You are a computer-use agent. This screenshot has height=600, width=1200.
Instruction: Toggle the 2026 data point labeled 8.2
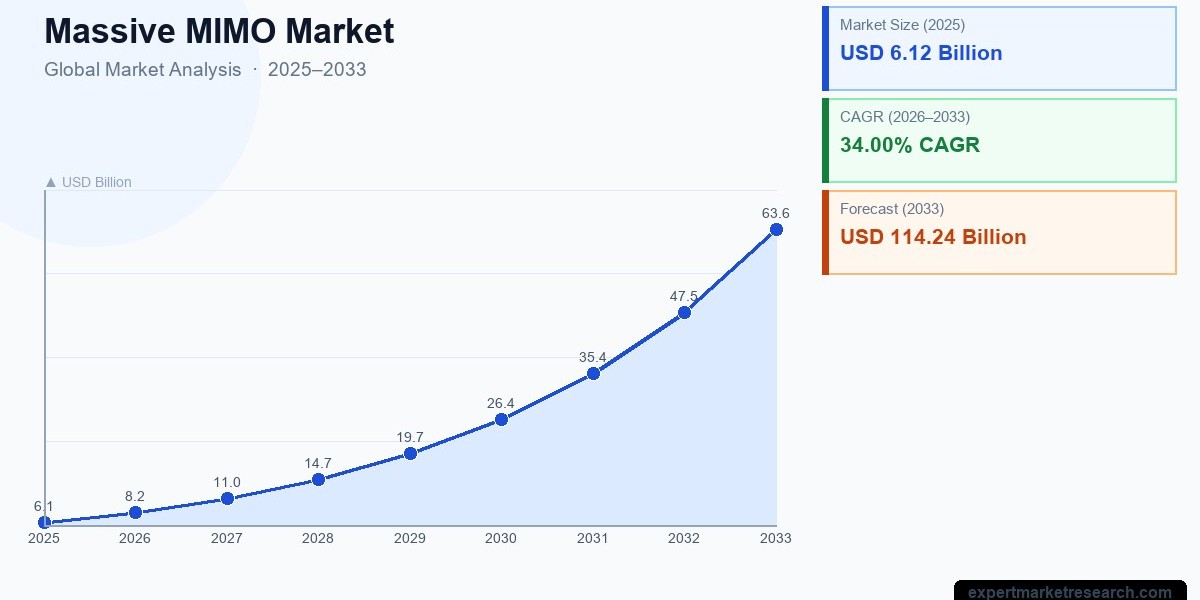click(x=134, y=511)
